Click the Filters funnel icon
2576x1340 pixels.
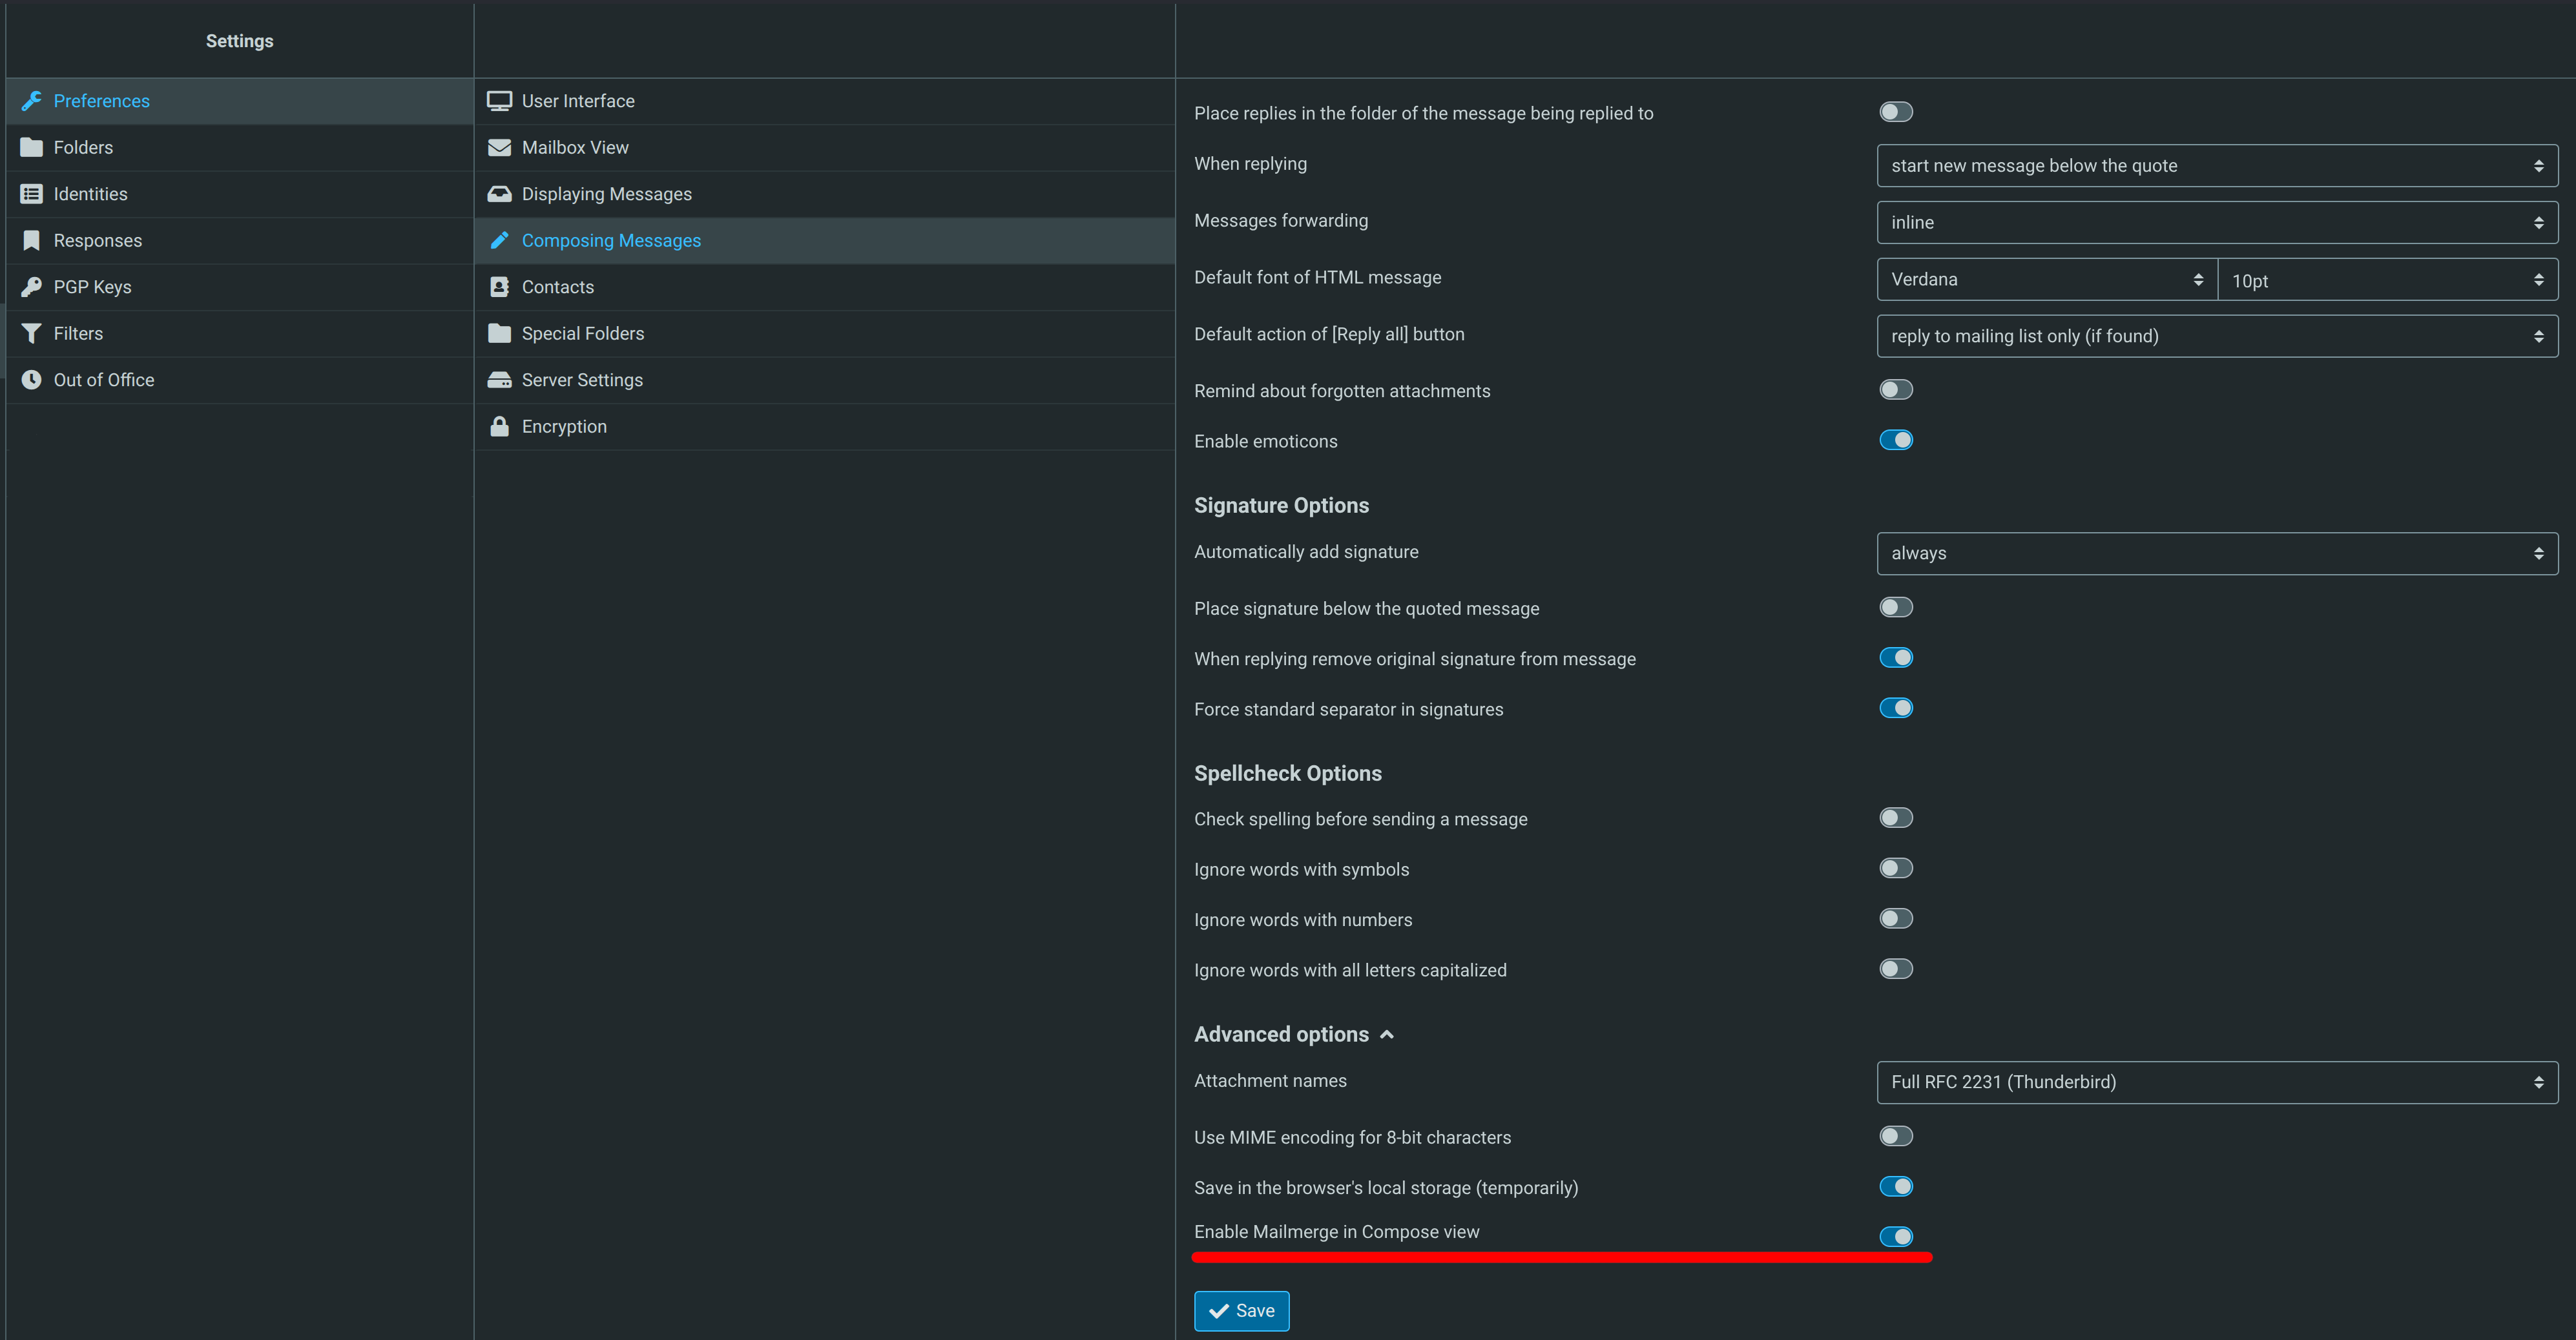coord(31,333)
